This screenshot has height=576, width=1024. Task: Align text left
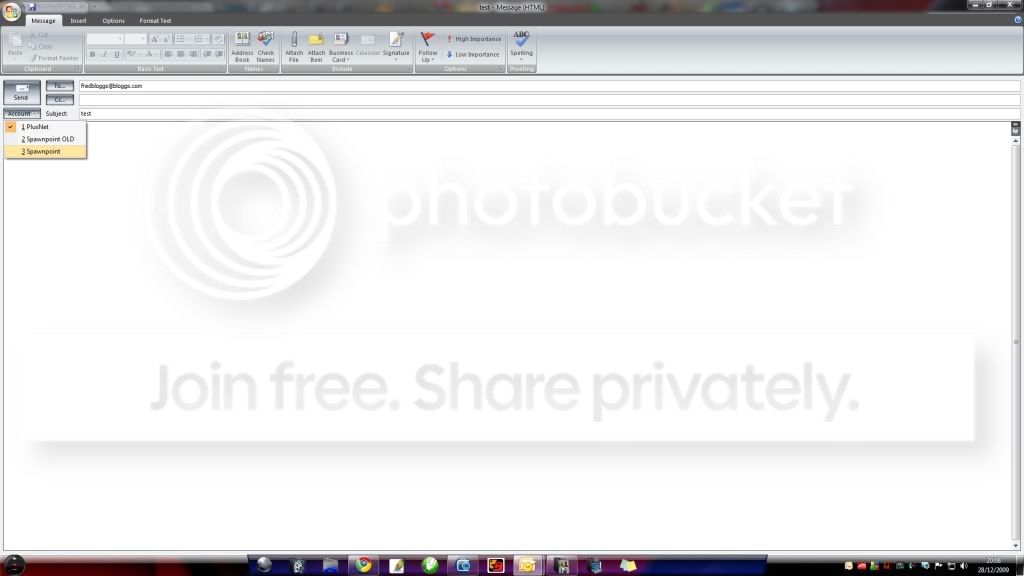(168, 54)
